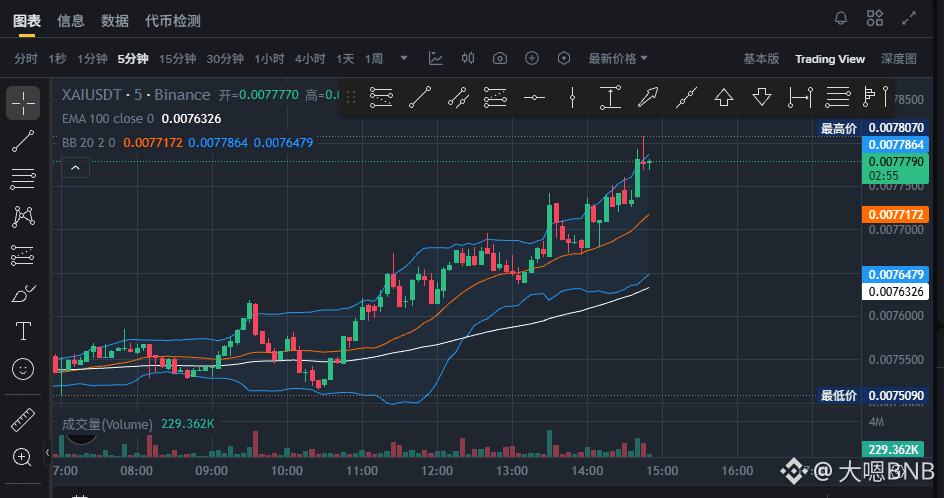The height and width of the screenshot is (498, 944).
Task: Set interval to 1周
Action: pyautogui.click(x=374, y=58)
